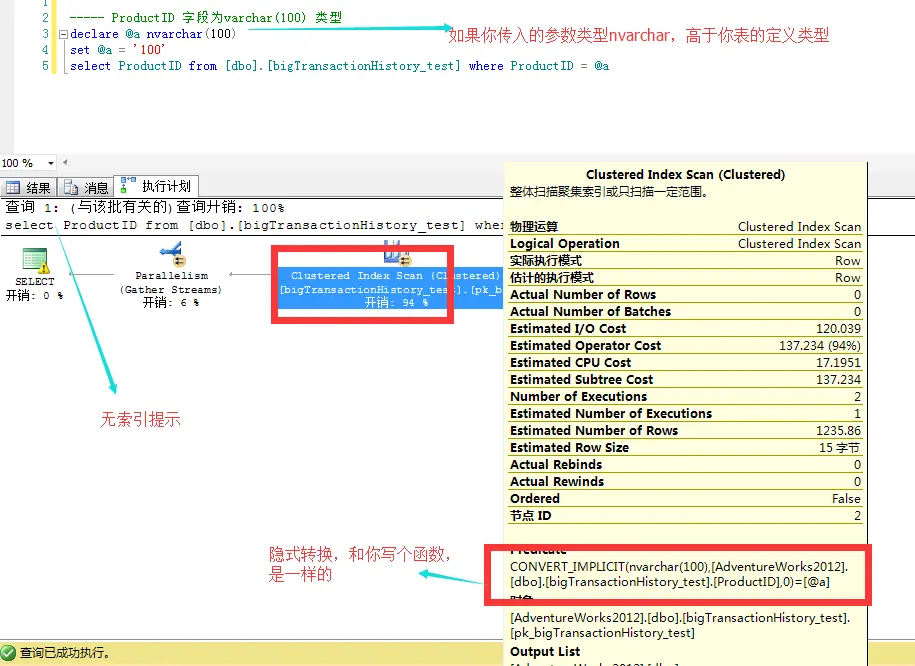
Task: Select the Clustered Index Scan operator node
Action: [390, 288]
